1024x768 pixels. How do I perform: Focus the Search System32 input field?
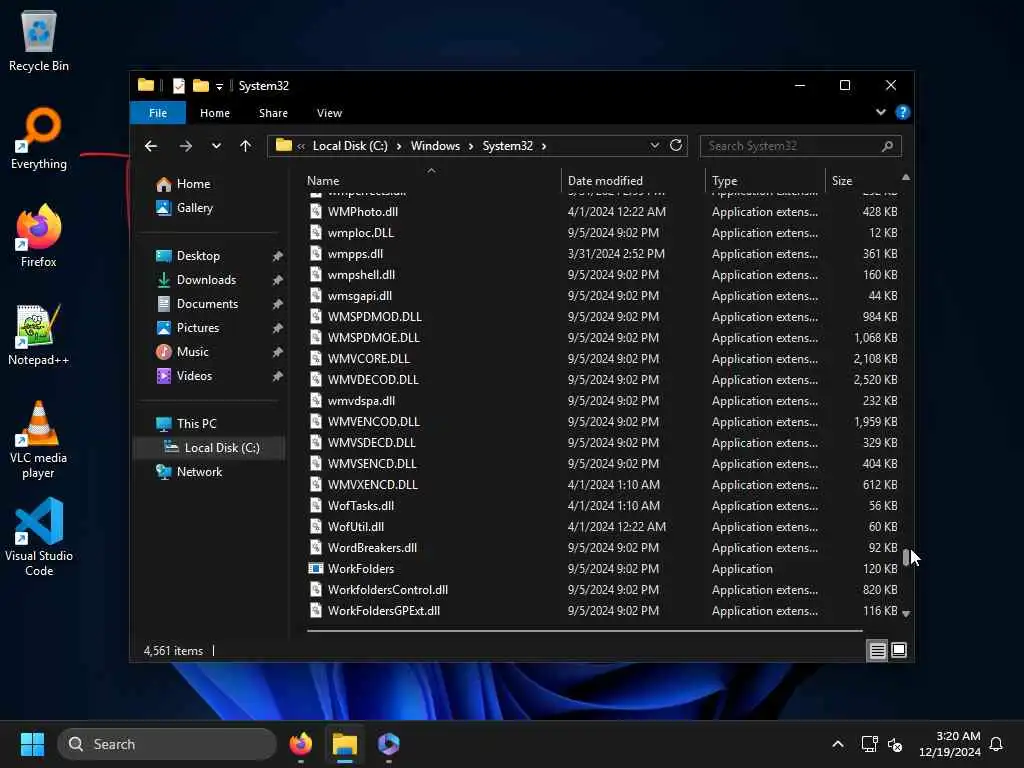click(x=801, y=146)
